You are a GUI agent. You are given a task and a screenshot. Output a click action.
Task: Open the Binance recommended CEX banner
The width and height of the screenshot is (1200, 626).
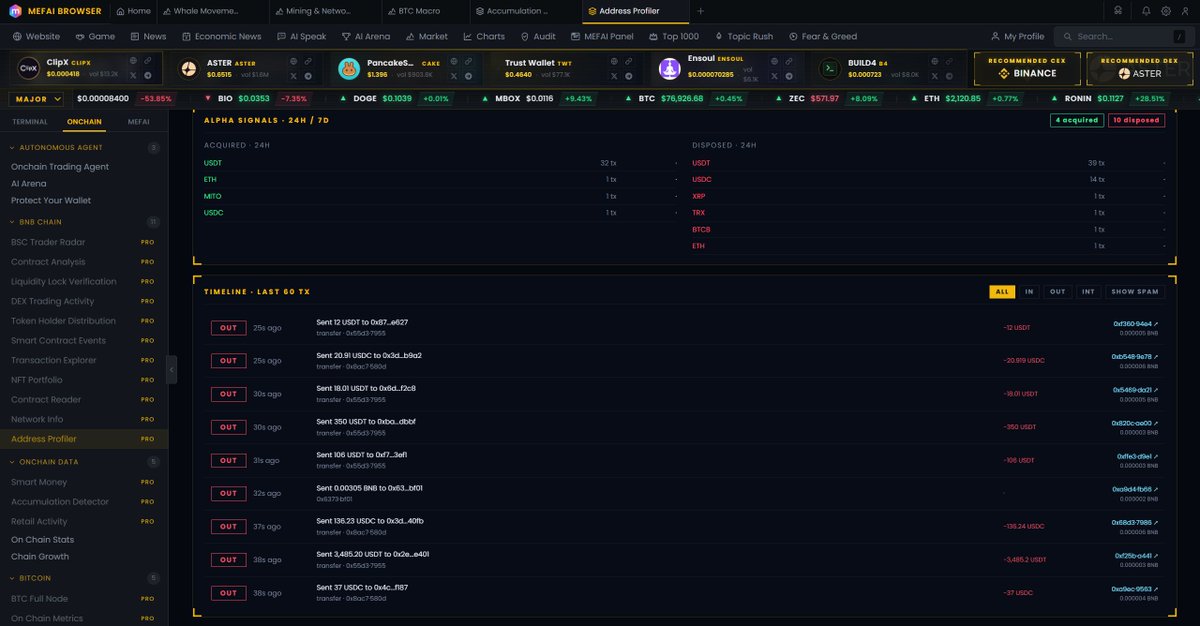coord(1027,68)
